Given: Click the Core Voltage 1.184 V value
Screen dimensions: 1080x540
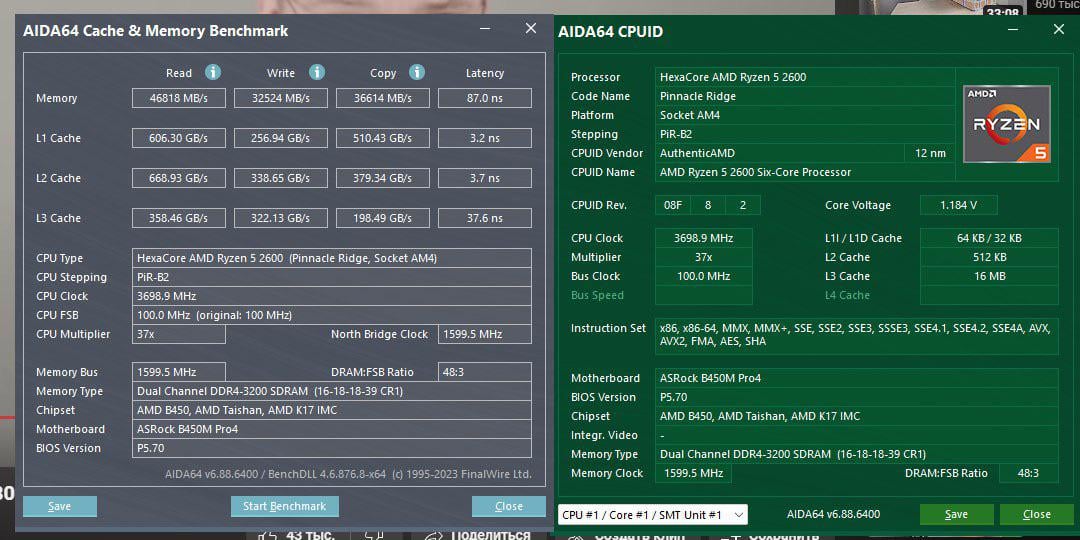Looking at the screenshot, I should pyautogui.click(x=958, y=205).
